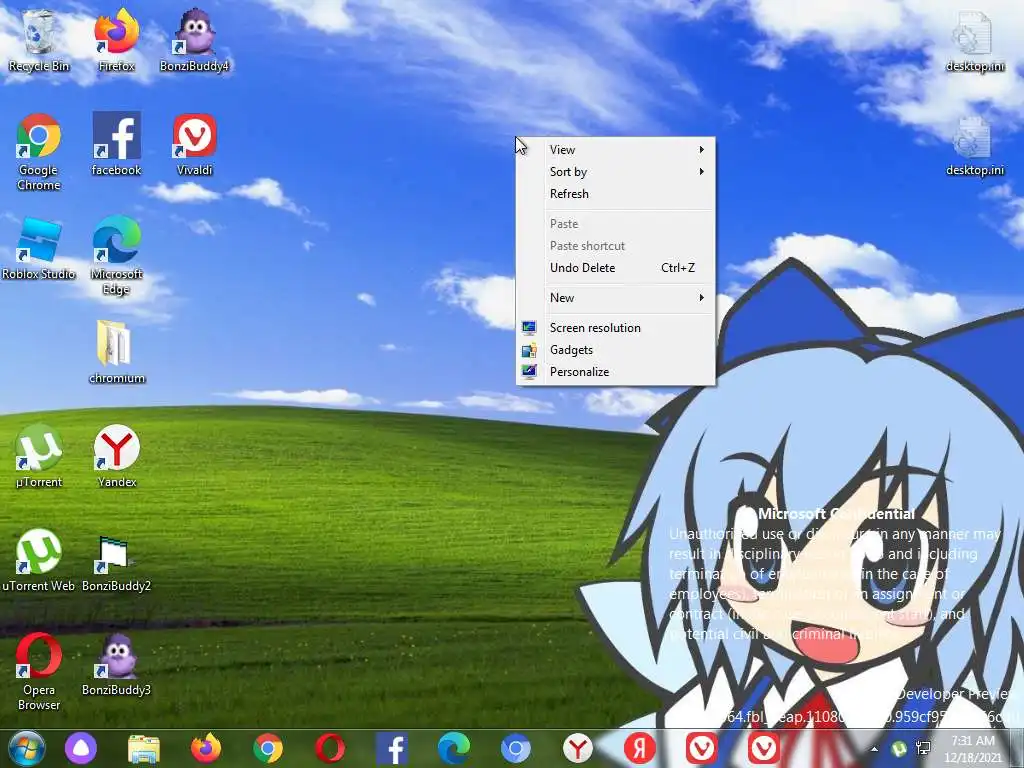Click the blue Chromium icon in the taskbar
Viewport: 1024px width, 768px height.
515,748
